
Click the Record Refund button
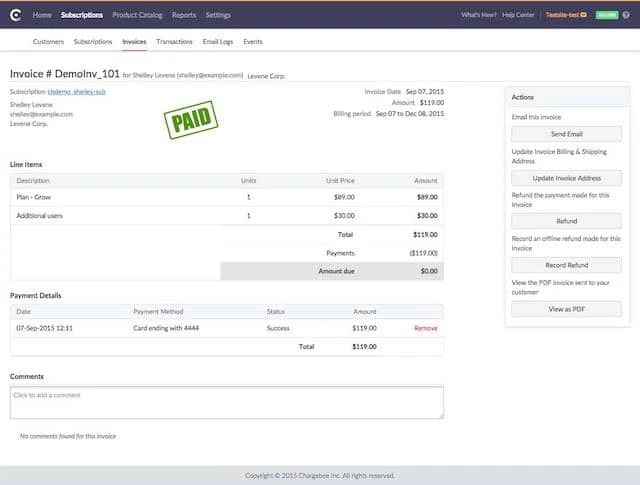click(567, 265)
